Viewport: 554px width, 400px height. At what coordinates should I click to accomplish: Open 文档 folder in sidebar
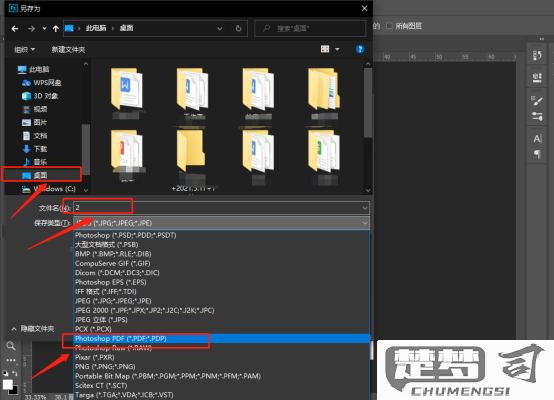click(x=35, y=136)
